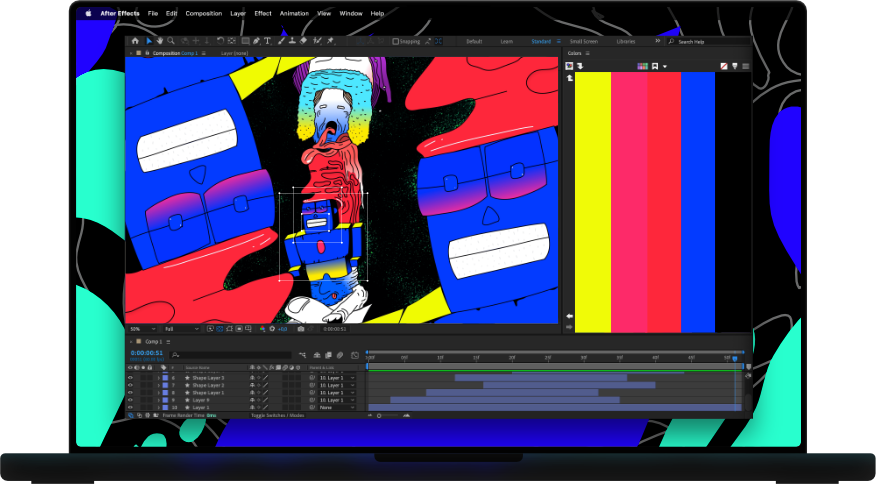Viewport: 876px width, 484px height.
Task: Click the color grid swatches icon
Action: click(x=642, y=66)
